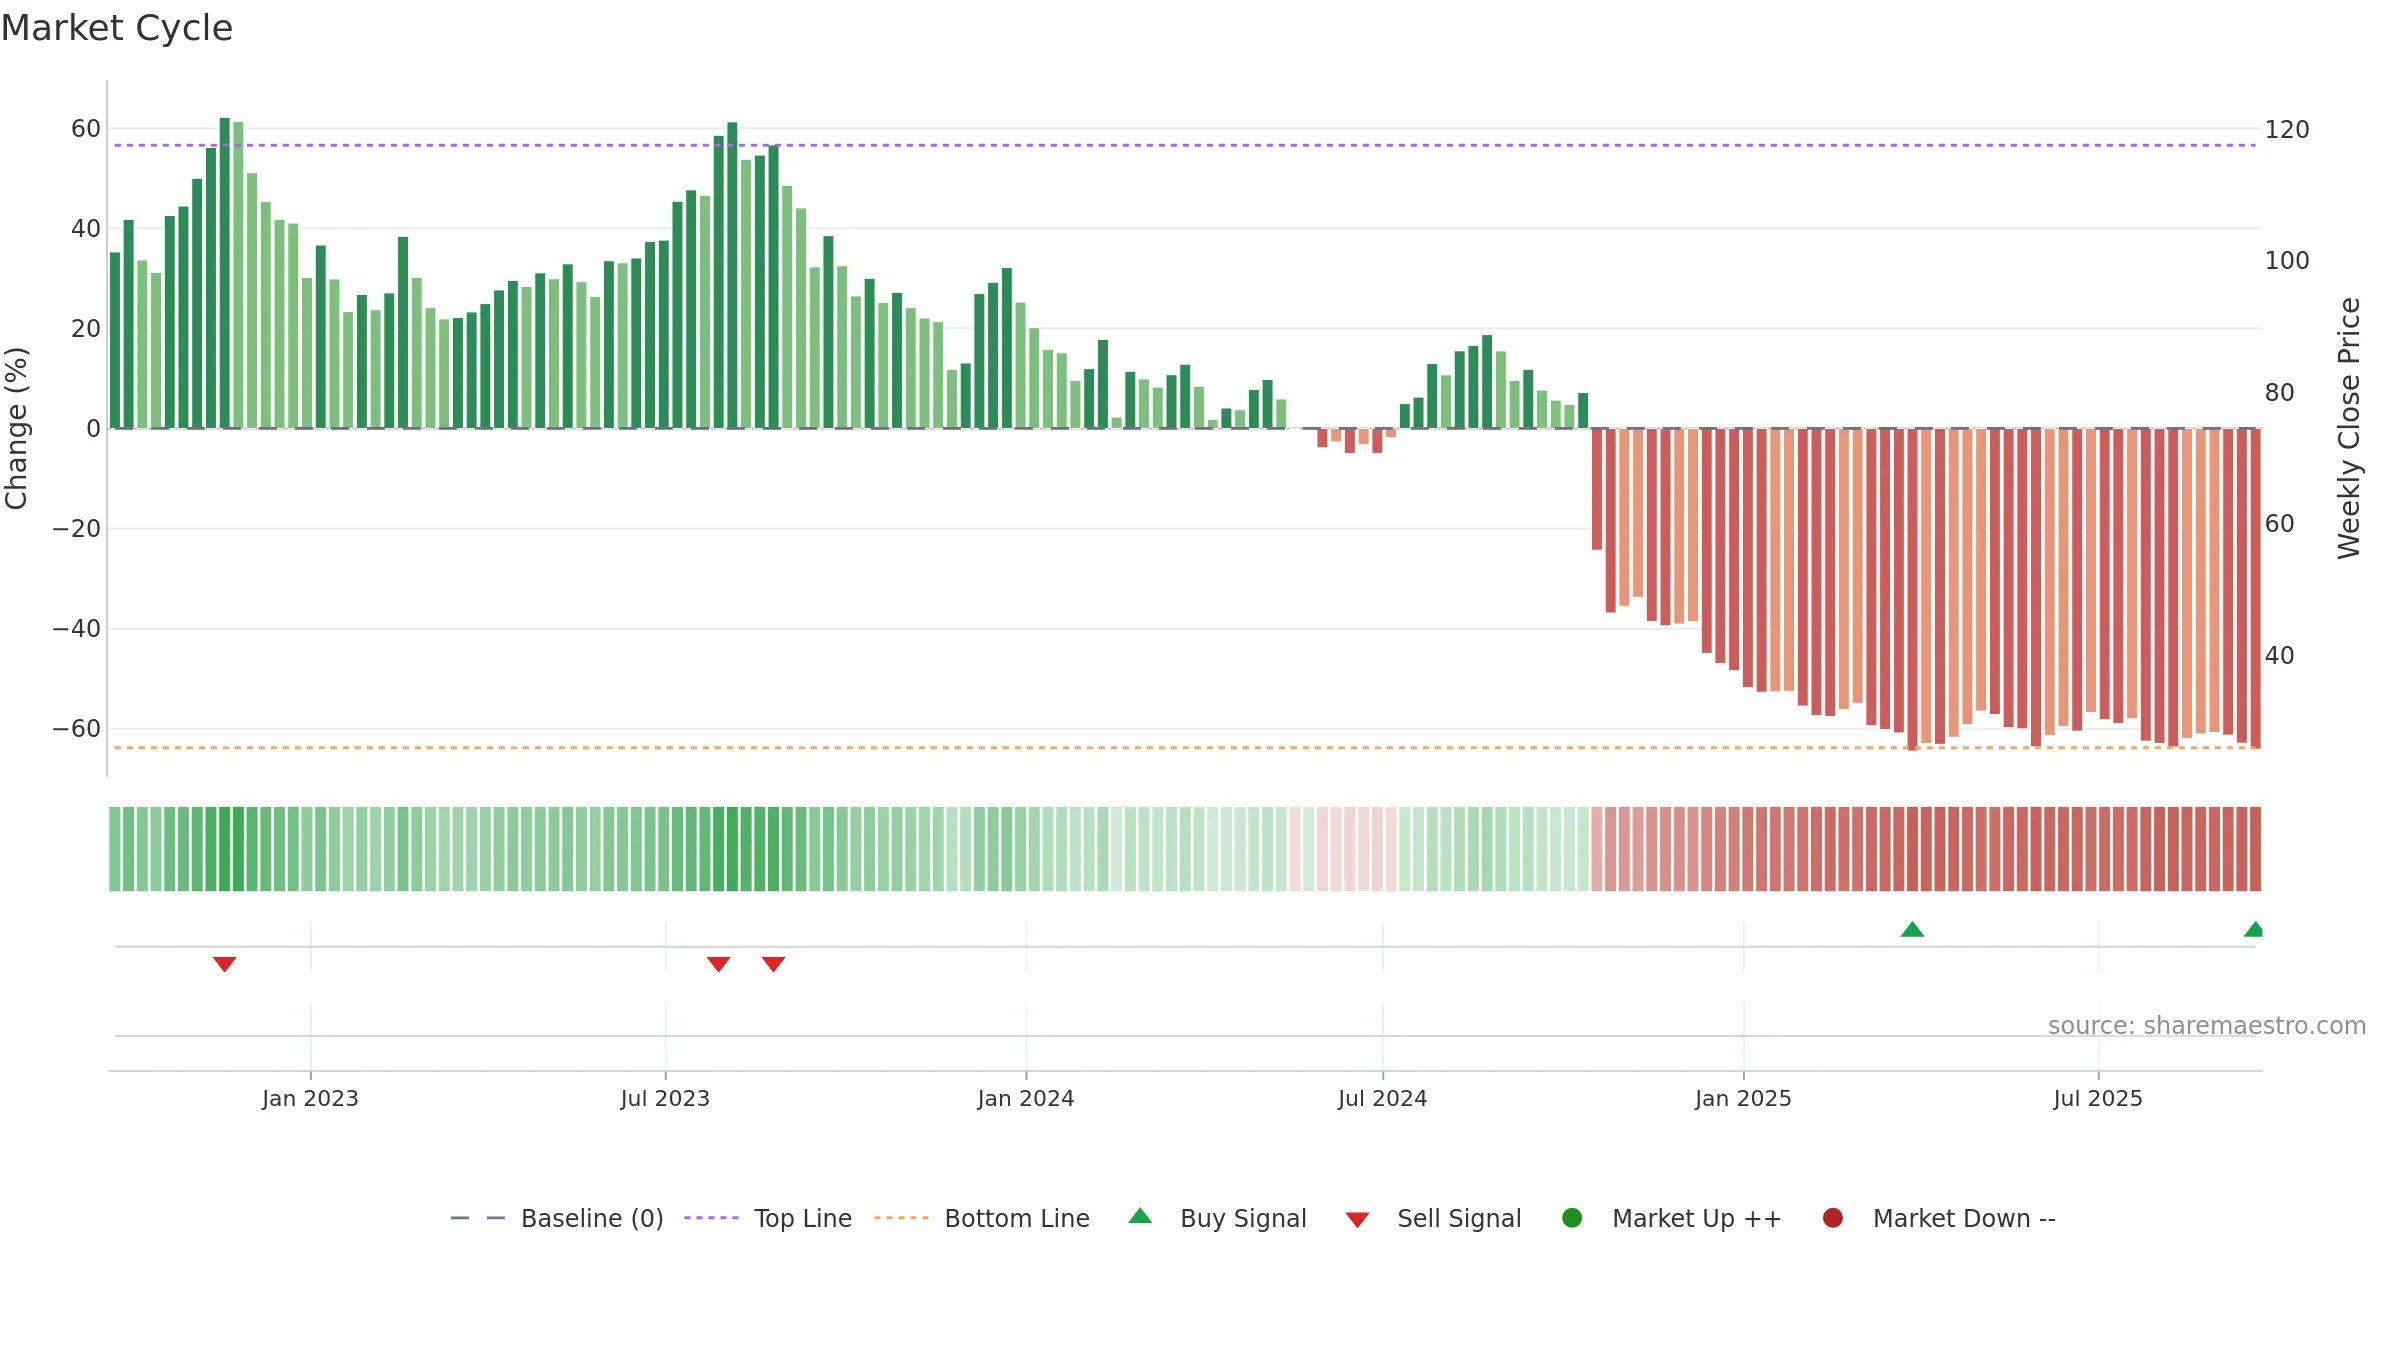Click the −60 tick on Change axis
The image size is (2400, 1350).
click(77, 728)
